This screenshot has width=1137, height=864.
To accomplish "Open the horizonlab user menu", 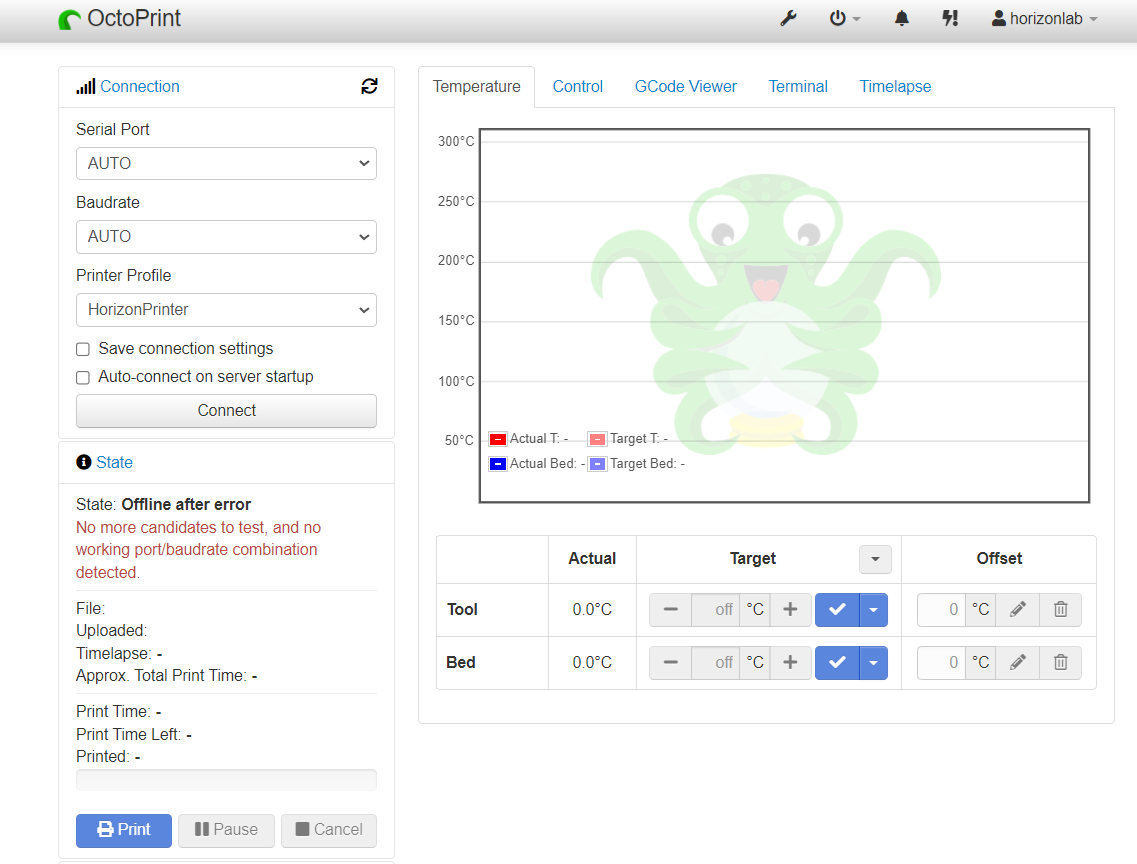I will pos(1044,18).
